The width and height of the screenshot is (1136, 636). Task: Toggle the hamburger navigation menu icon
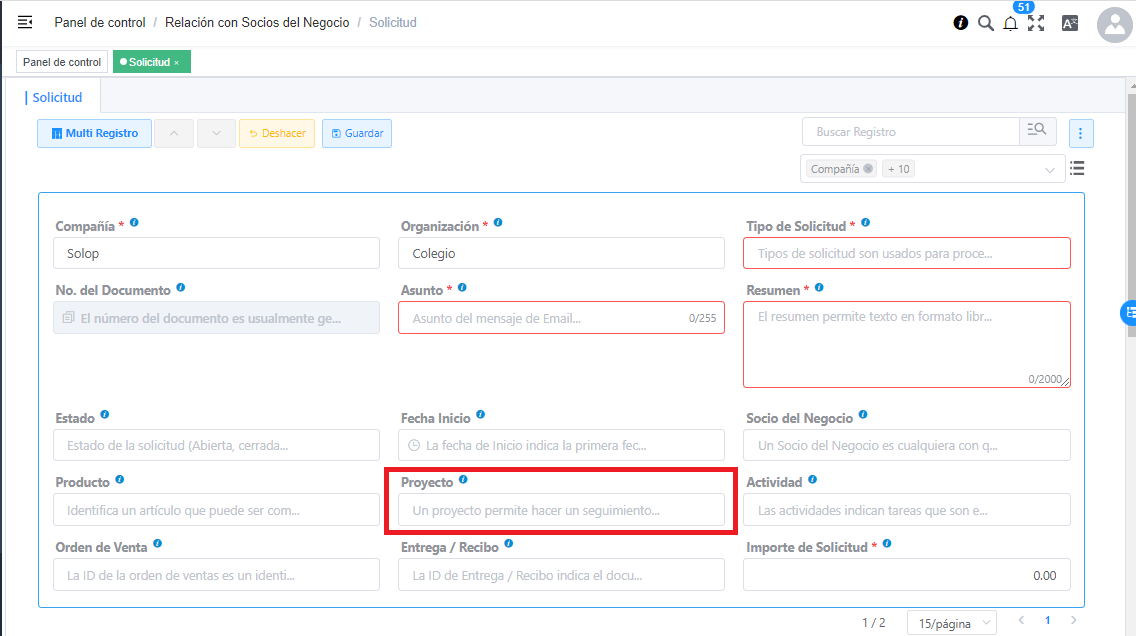point(25,22)
